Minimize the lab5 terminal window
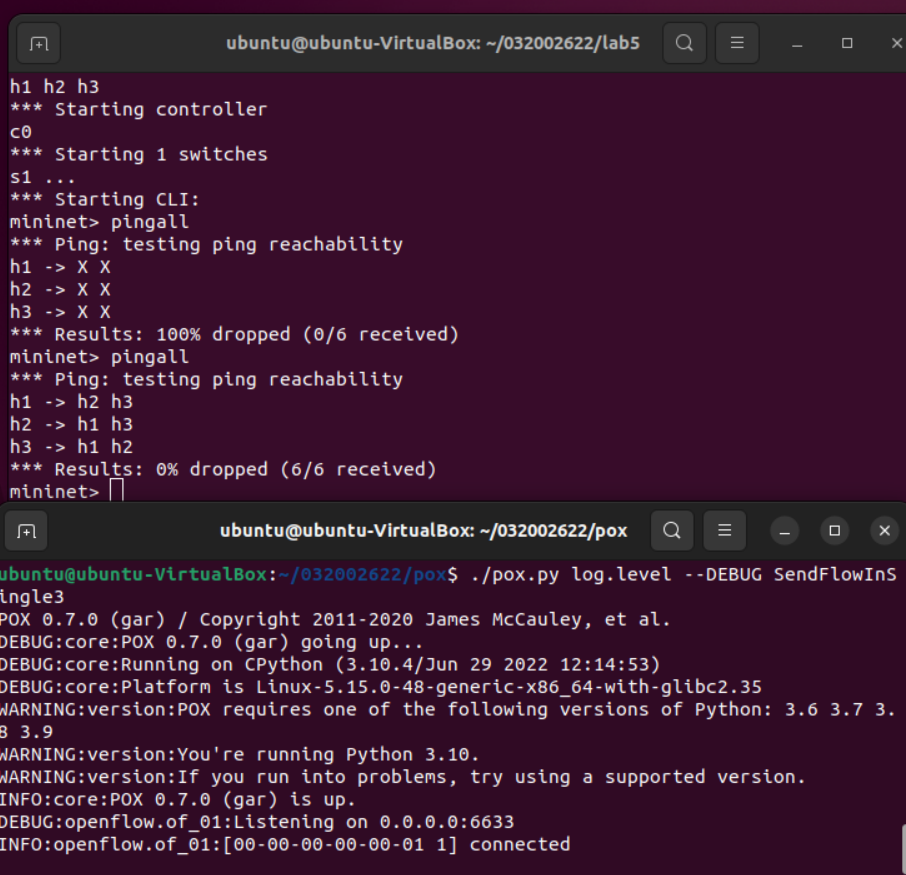 [x=797, y=43]
